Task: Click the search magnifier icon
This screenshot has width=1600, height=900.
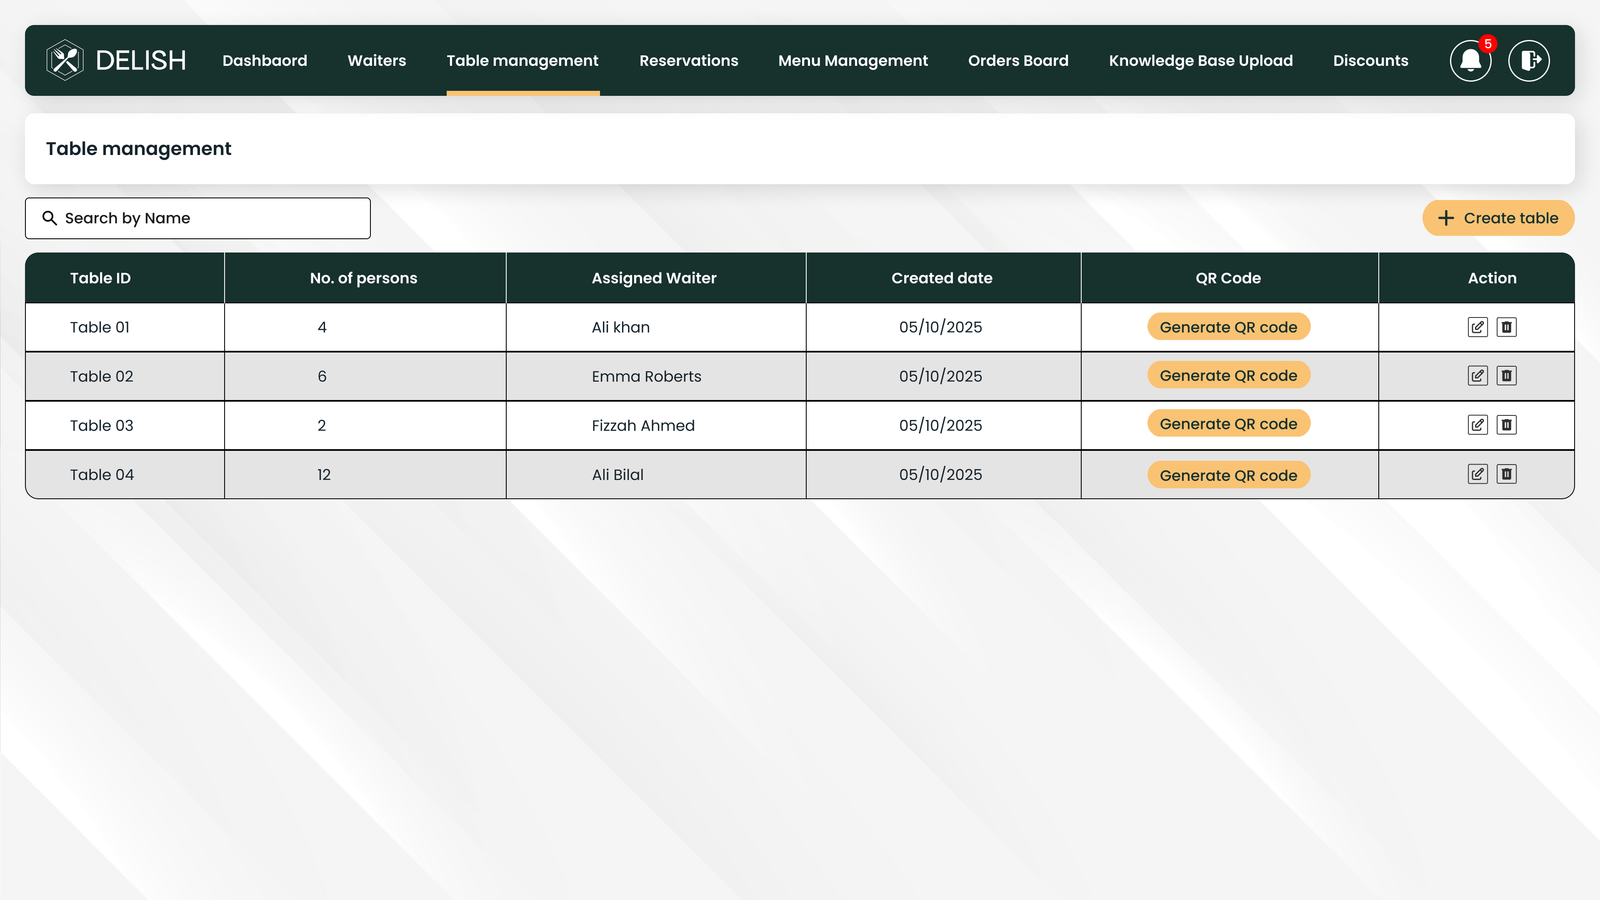Action: [x=49, y=218]
